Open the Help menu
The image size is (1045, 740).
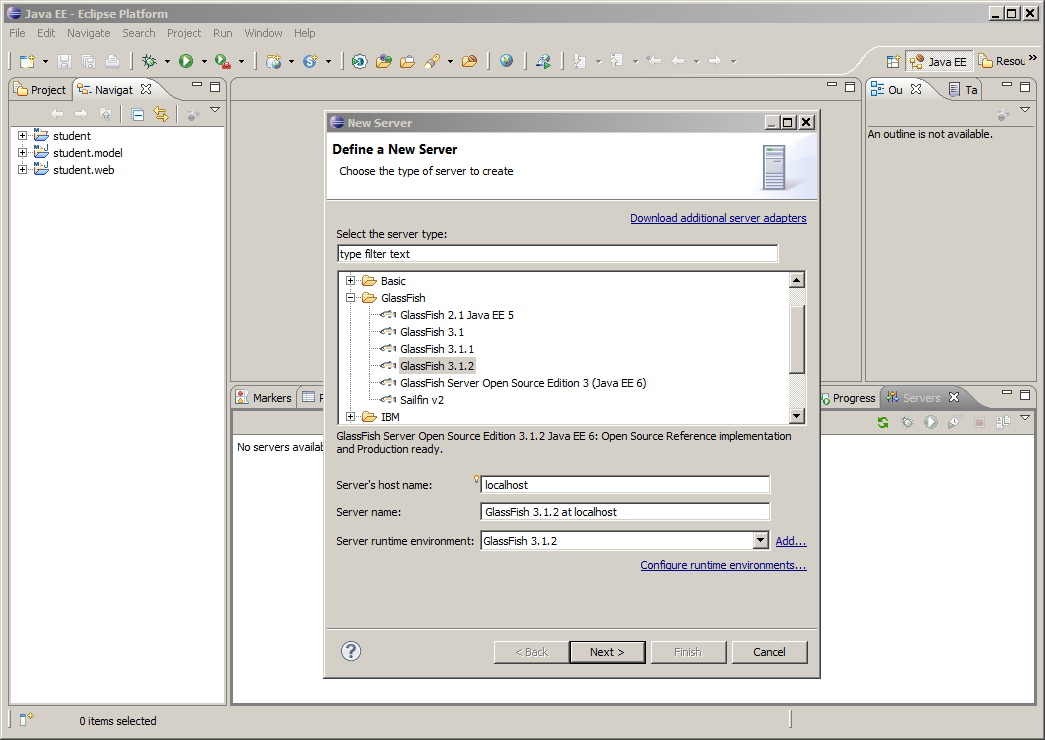[305, 33]
